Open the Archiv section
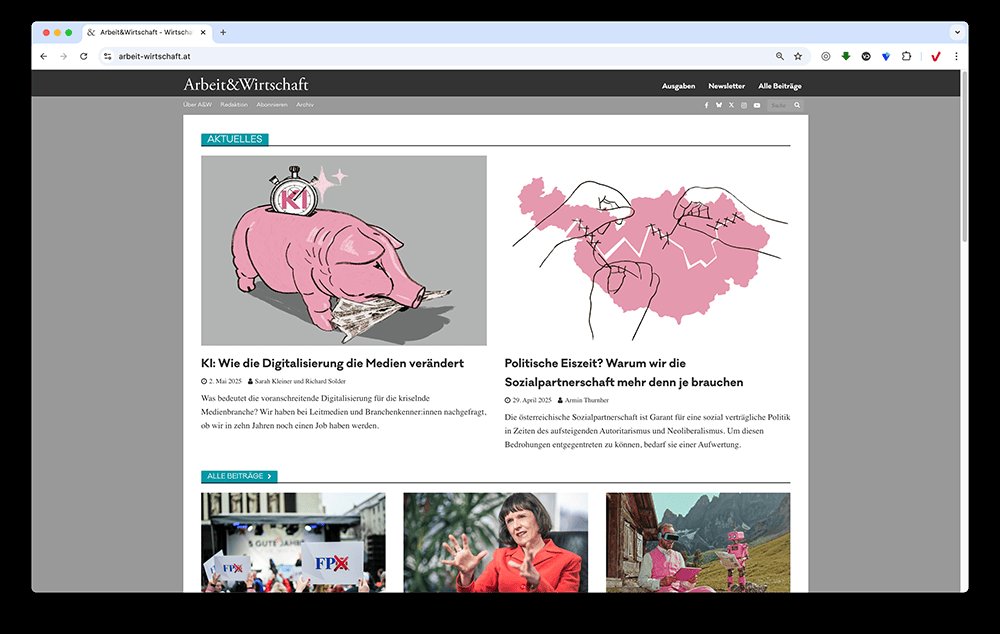 [x=306, y=104]
